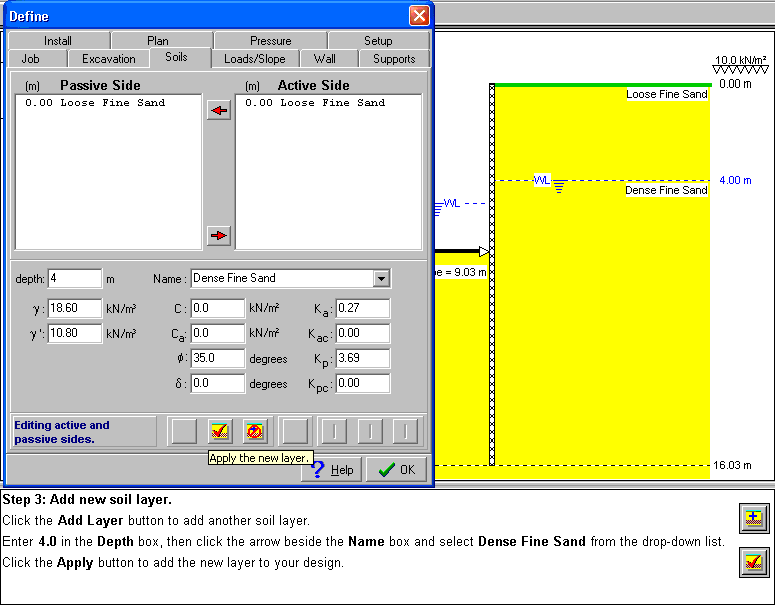Viewport: 775px width, 605px height.
Task: Click the Apply new layer checkmark icon
Action: pos(220,431)
